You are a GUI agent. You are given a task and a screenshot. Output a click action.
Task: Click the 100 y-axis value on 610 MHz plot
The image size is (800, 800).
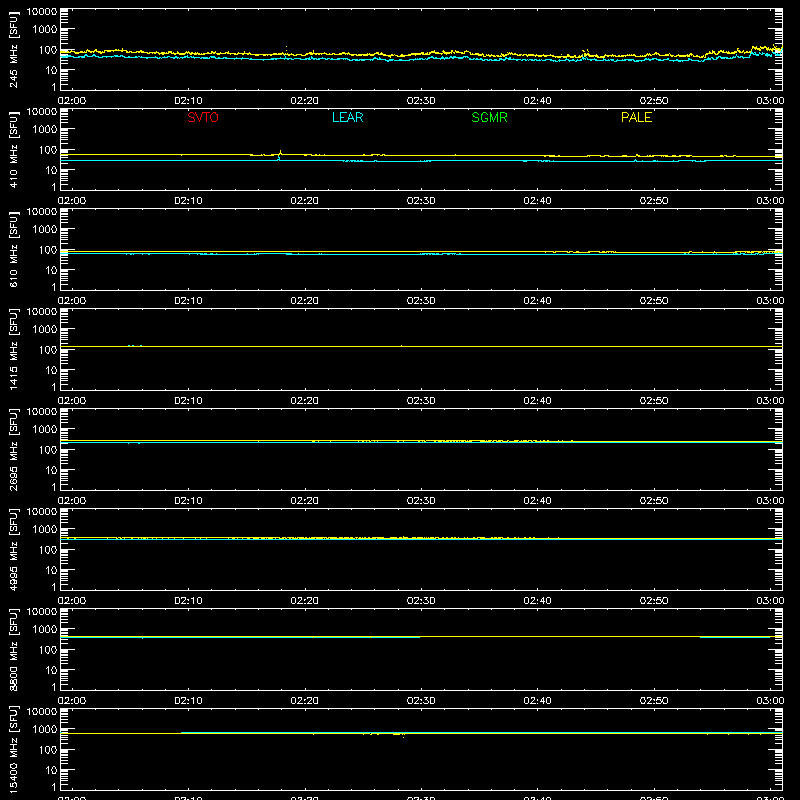pyautogui.click(x=48, y=250)
